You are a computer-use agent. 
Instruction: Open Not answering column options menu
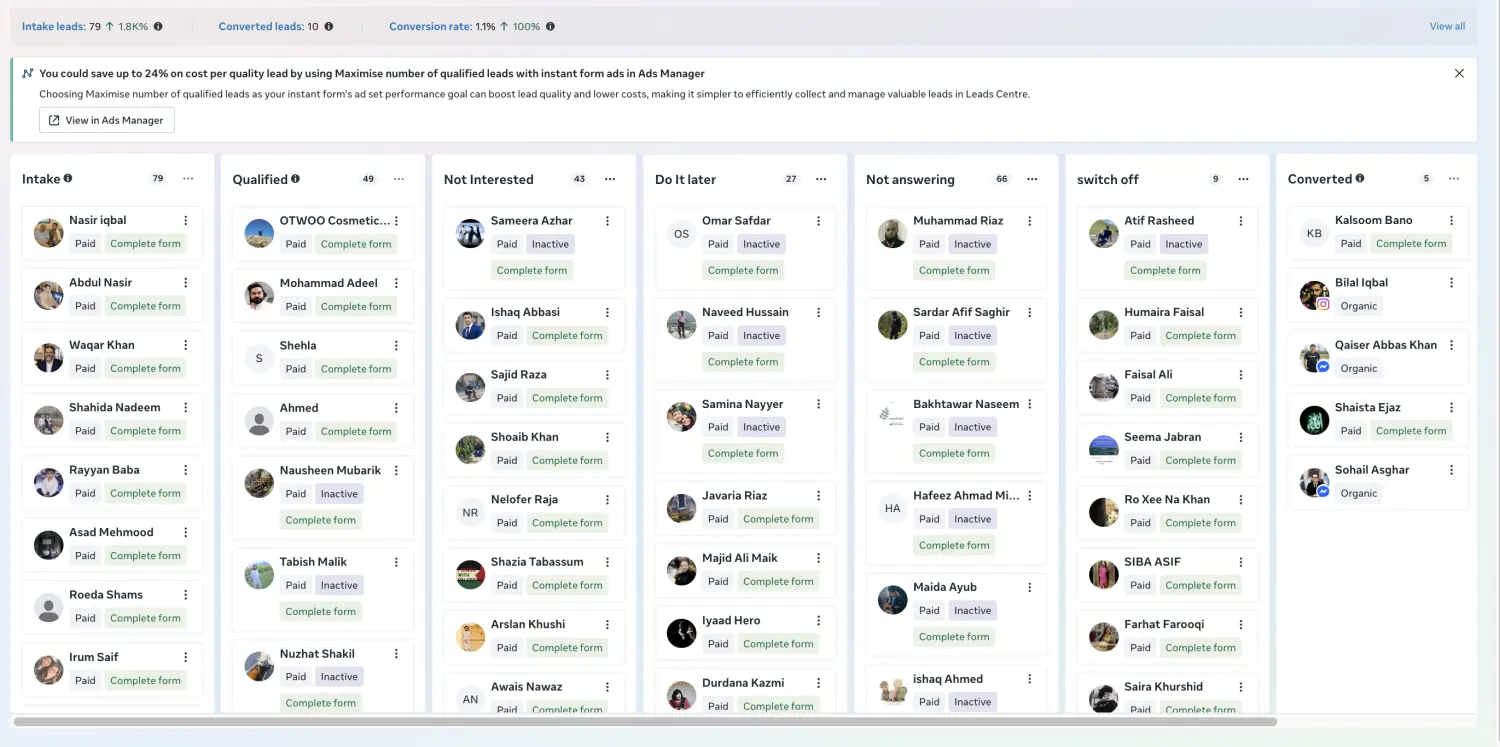tap(1032, 179)
